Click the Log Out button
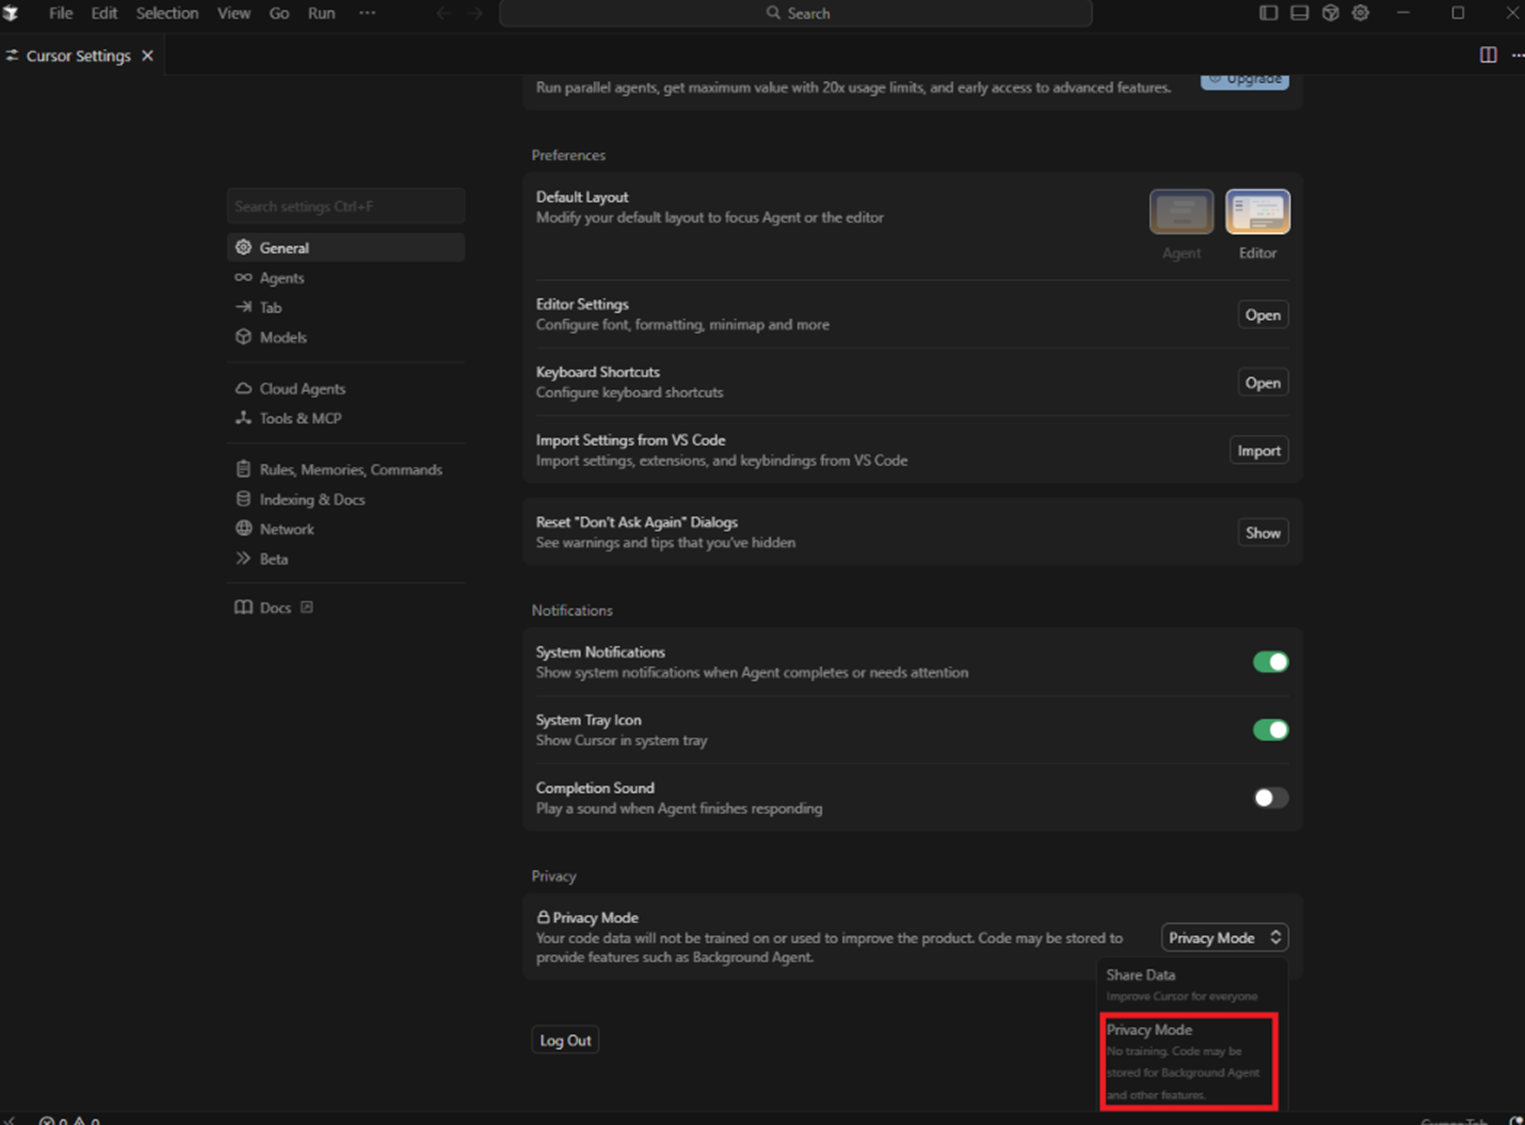The image size is (1525, 1125). pyautogui.click(x=565, y=1041)
